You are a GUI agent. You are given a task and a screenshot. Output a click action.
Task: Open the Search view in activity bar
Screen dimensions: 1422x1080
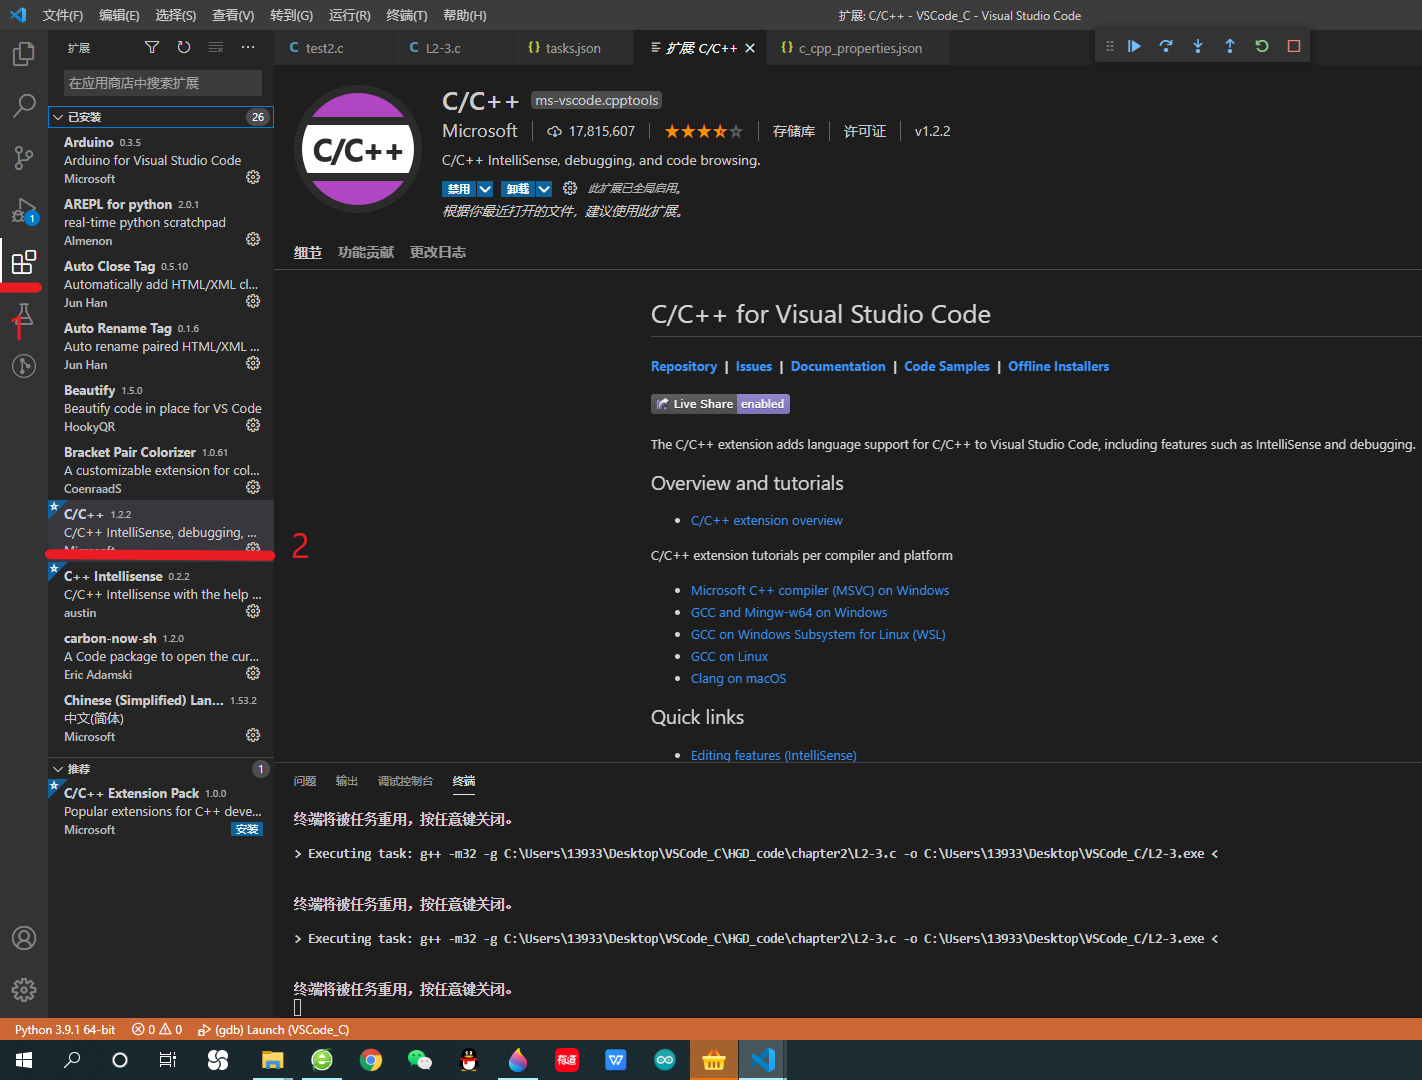tap(23, 105)
